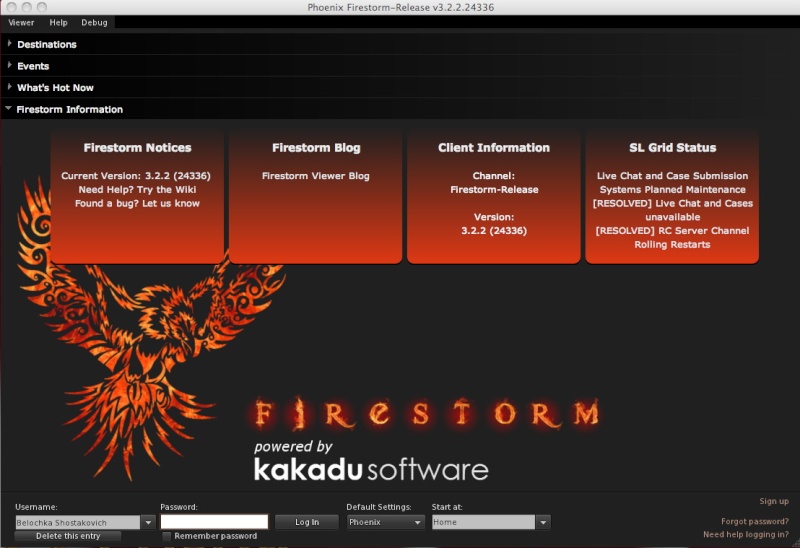Screen dimensions: 800x548
Task: Open the Help menu
Action: tap(58, 22)
